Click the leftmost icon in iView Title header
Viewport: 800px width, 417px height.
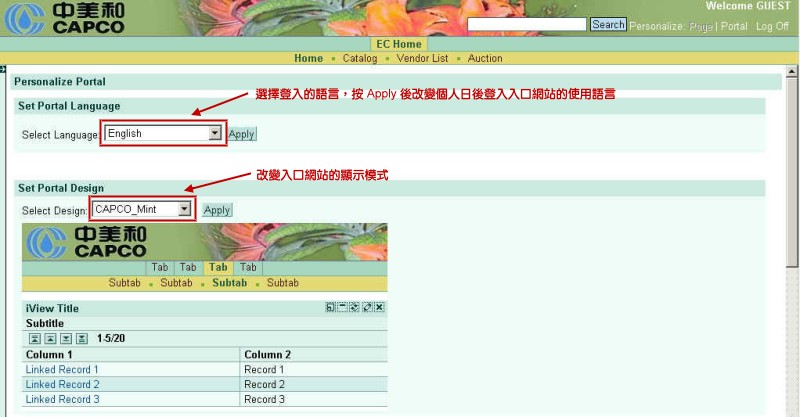[x=331, y=308]
